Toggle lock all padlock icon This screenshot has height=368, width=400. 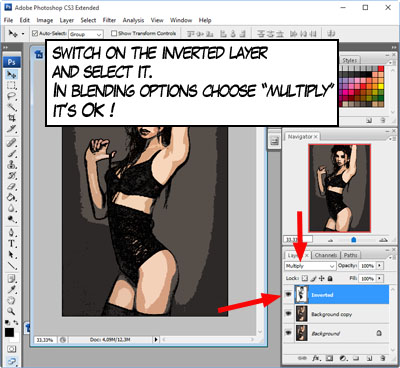click(x=330, y=278)
